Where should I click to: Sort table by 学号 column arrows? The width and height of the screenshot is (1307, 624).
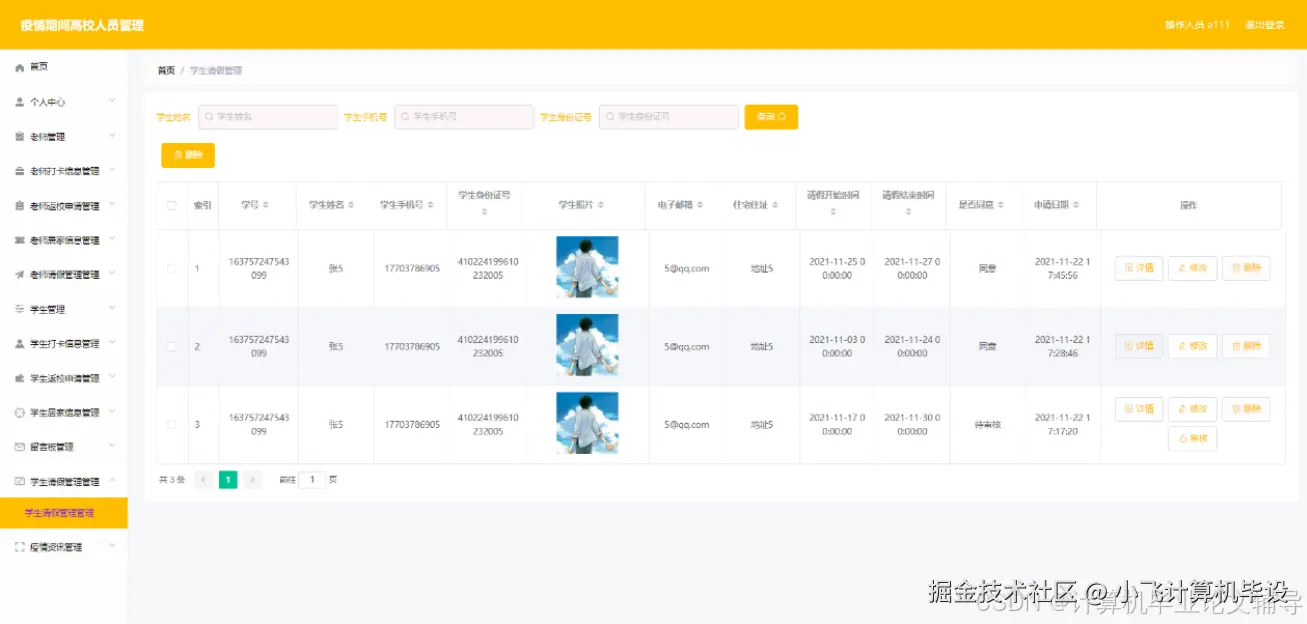pos(265,205)
